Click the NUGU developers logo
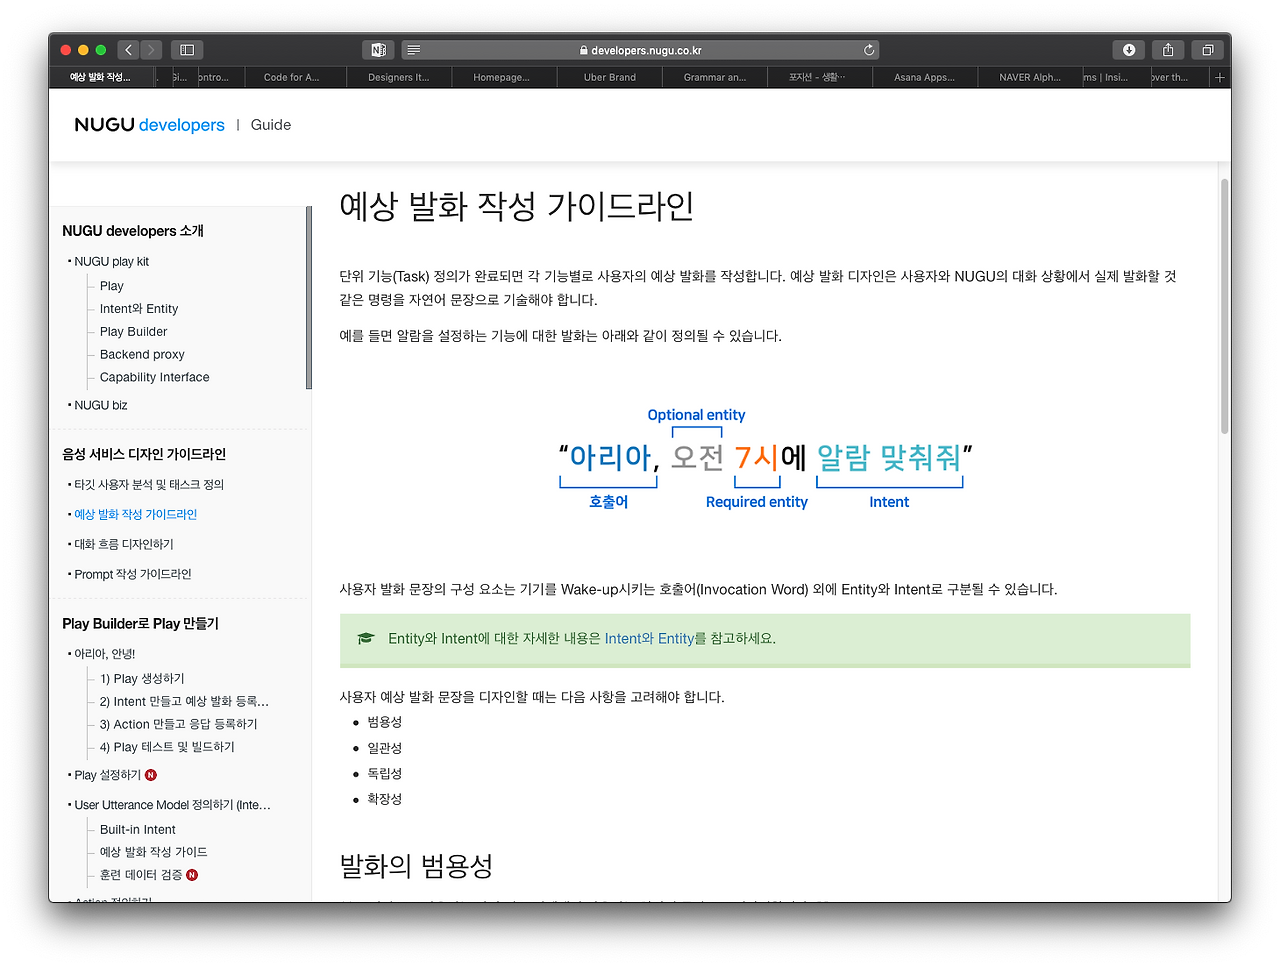1280x967 pixels. [x=148, y=124]
